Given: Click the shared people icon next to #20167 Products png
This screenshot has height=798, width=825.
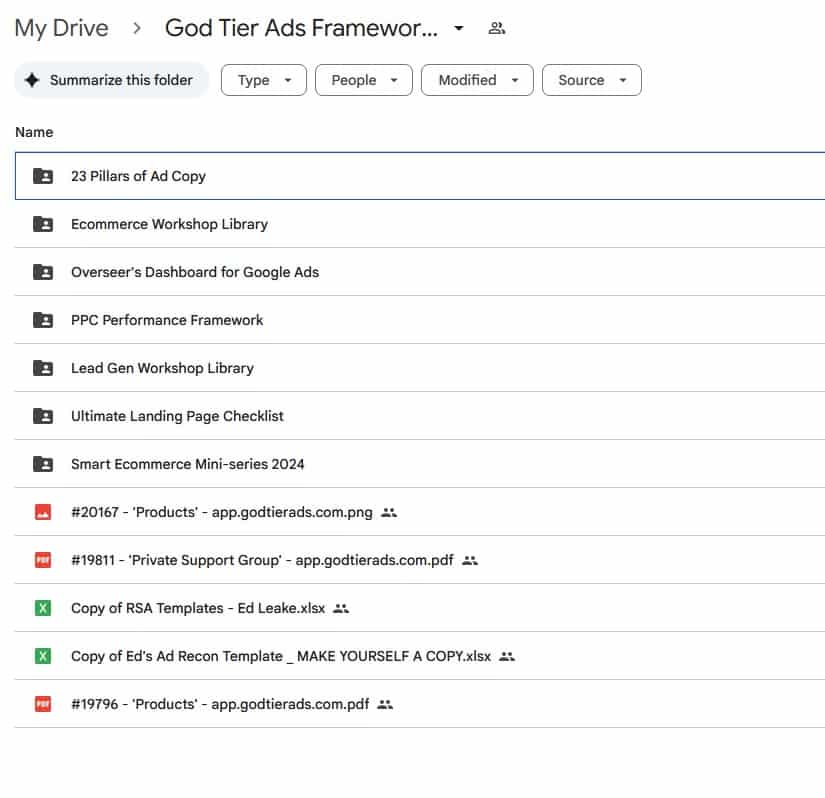Looking at the screenshot, I should click(x=389, y=512).
